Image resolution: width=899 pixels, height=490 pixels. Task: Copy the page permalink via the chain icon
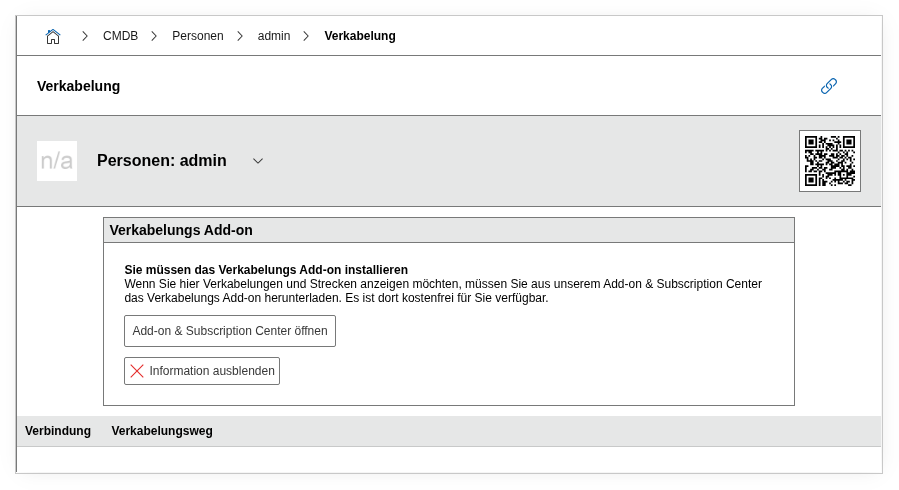pos(828,86)
